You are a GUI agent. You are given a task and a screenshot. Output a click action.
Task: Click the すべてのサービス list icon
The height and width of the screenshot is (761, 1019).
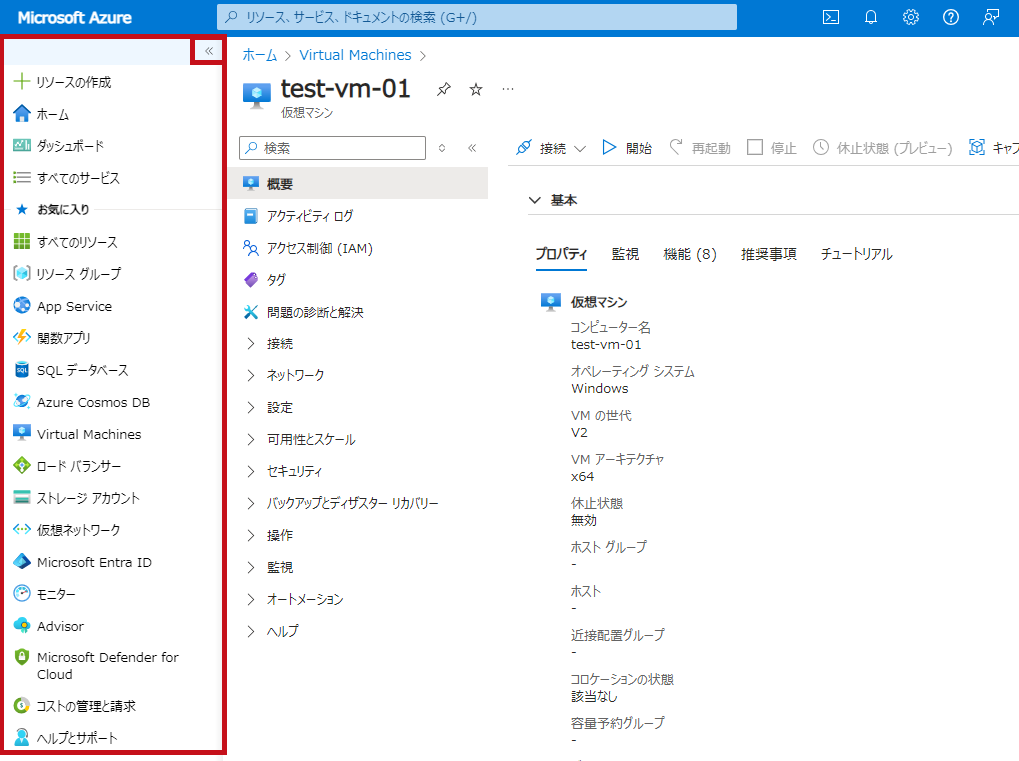tap(22, 177)
